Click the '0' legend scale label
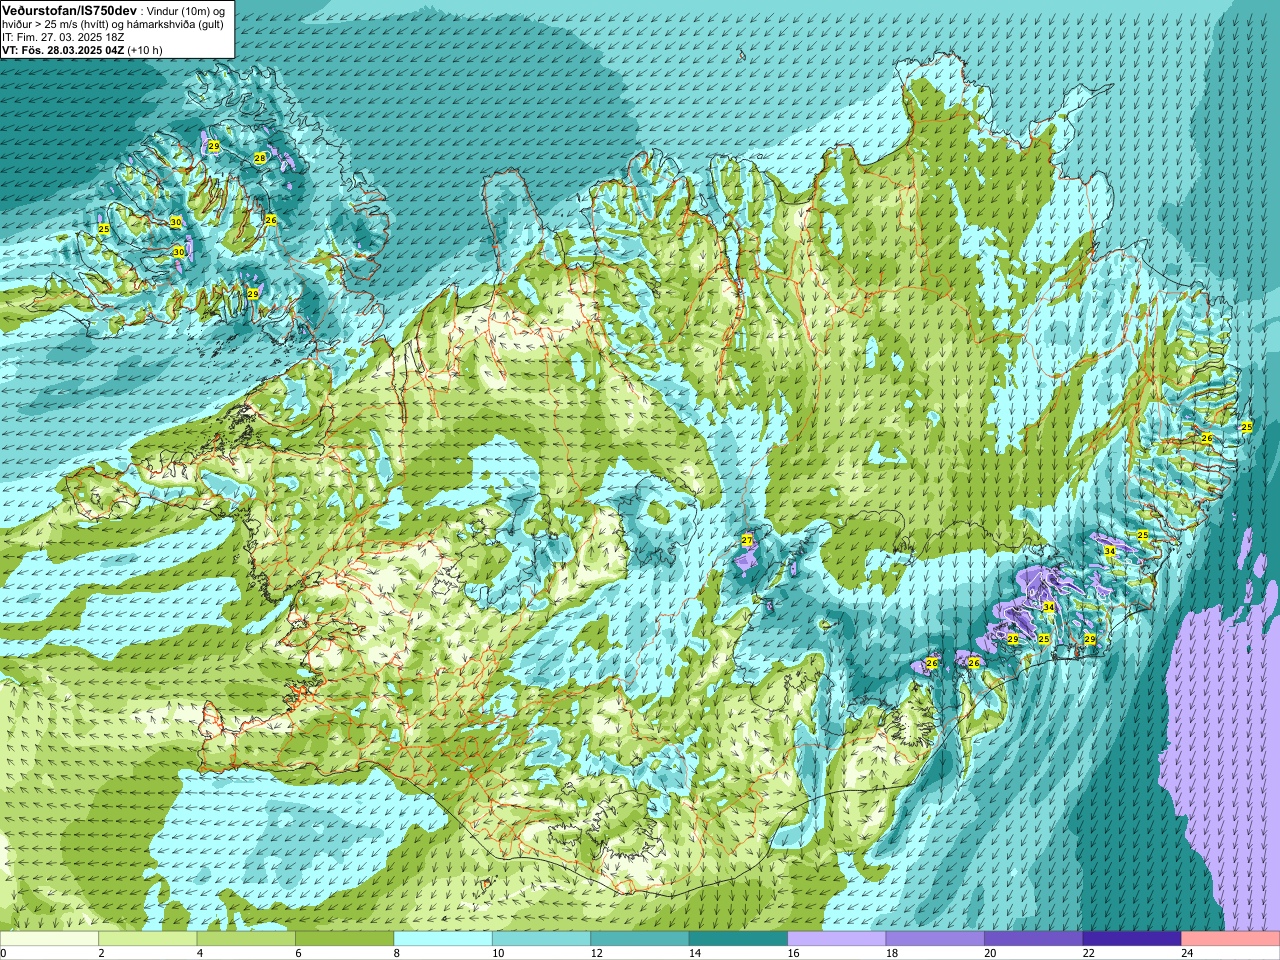The image size is (1280, 960). pyautogui.click(x=4, y=953)
